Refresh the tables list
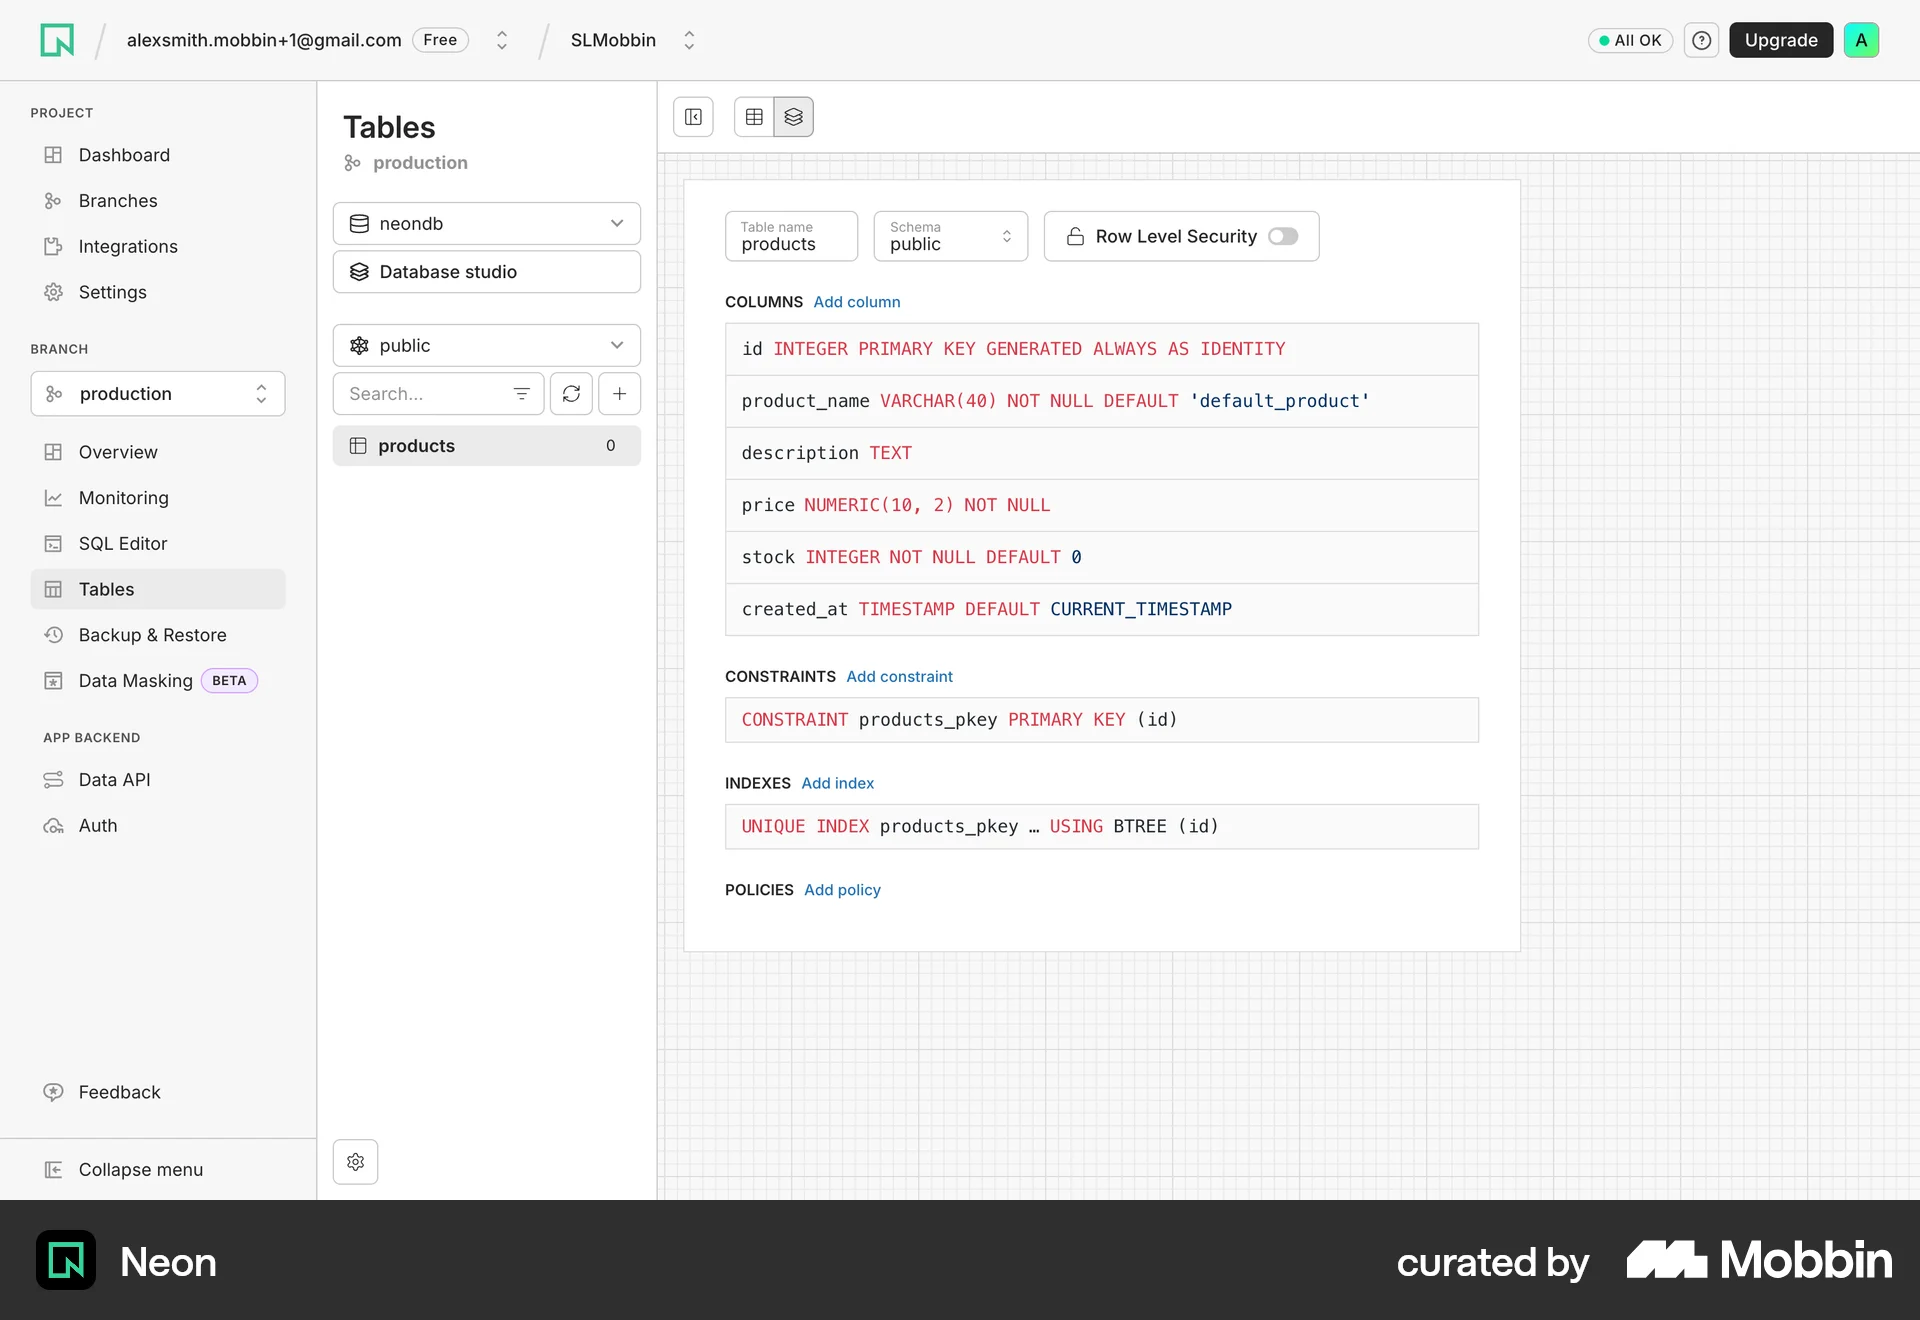The image size is (1920, 1320). tap(571, 394)
